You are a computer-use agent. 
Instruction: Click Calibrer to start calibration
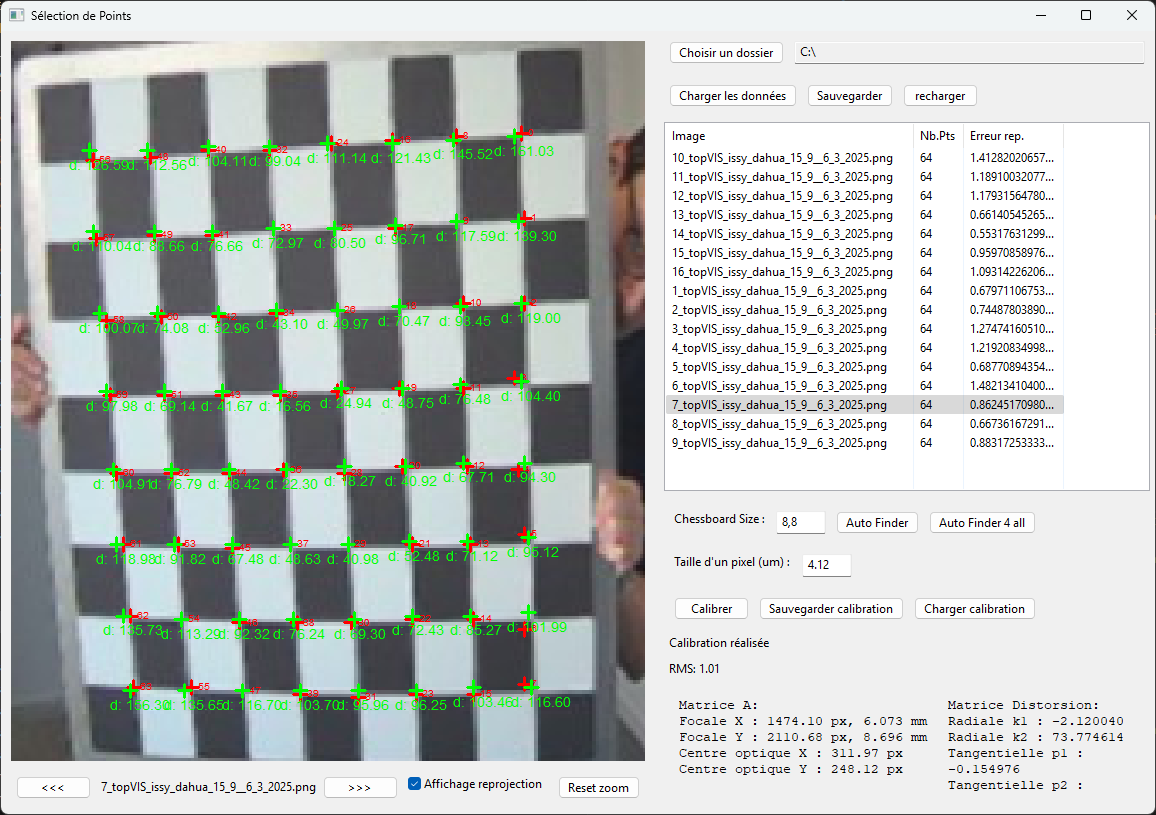(711, 608)
